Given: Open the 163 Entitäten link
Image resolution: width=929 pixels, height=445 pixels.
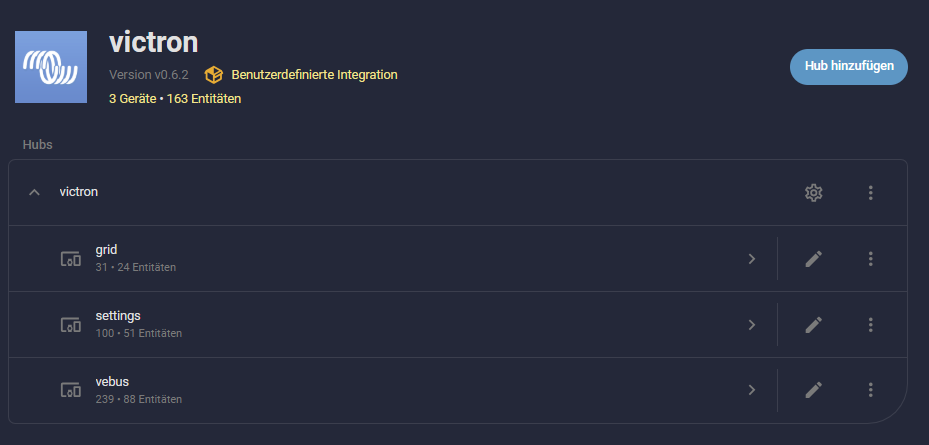Looking at the screenshot, I should [204, 99].
